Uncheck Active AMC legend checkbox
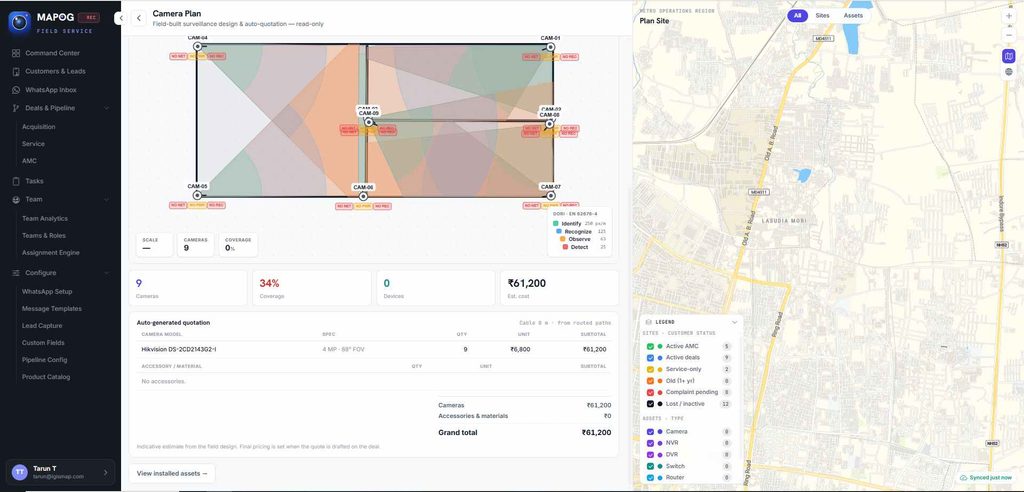1024x492 pixels. [x=650, y=346]
